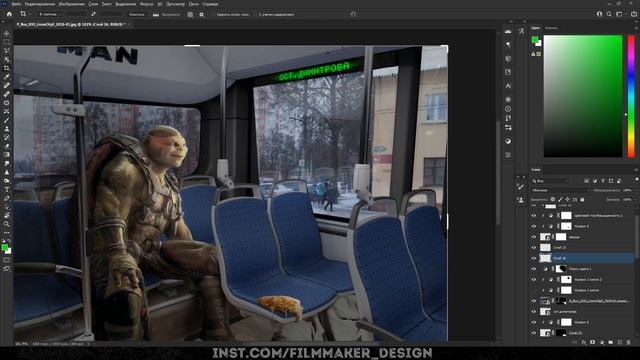The image size is (640, 360).
Task: Click the foreground color swatch in toolbar
Action: click(x=4, y=247)
